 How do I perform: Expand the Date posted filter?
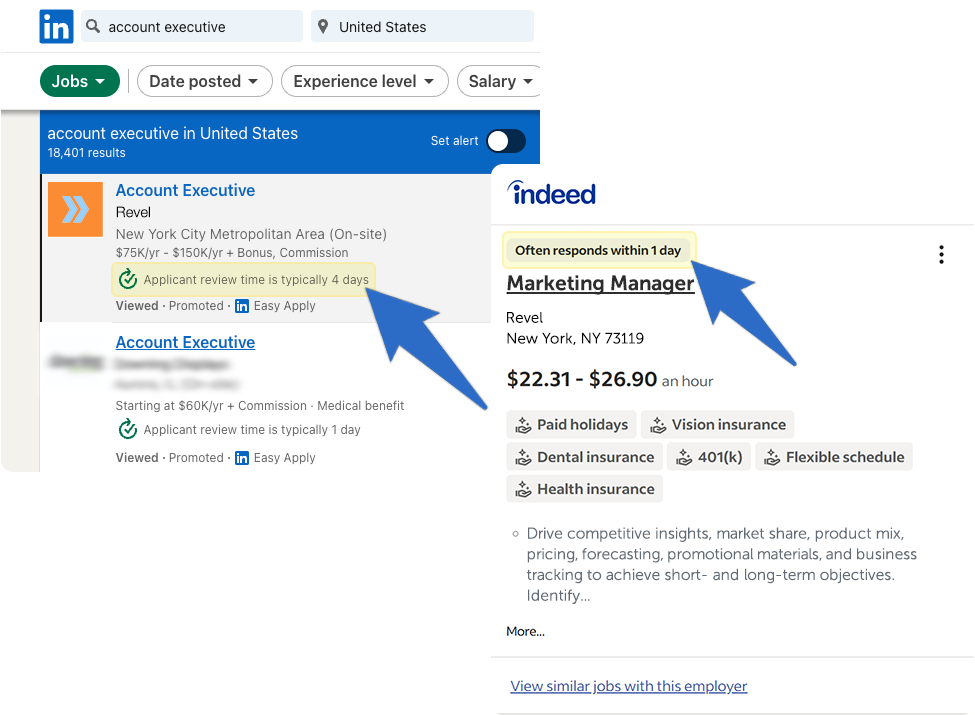pos(205,81)
